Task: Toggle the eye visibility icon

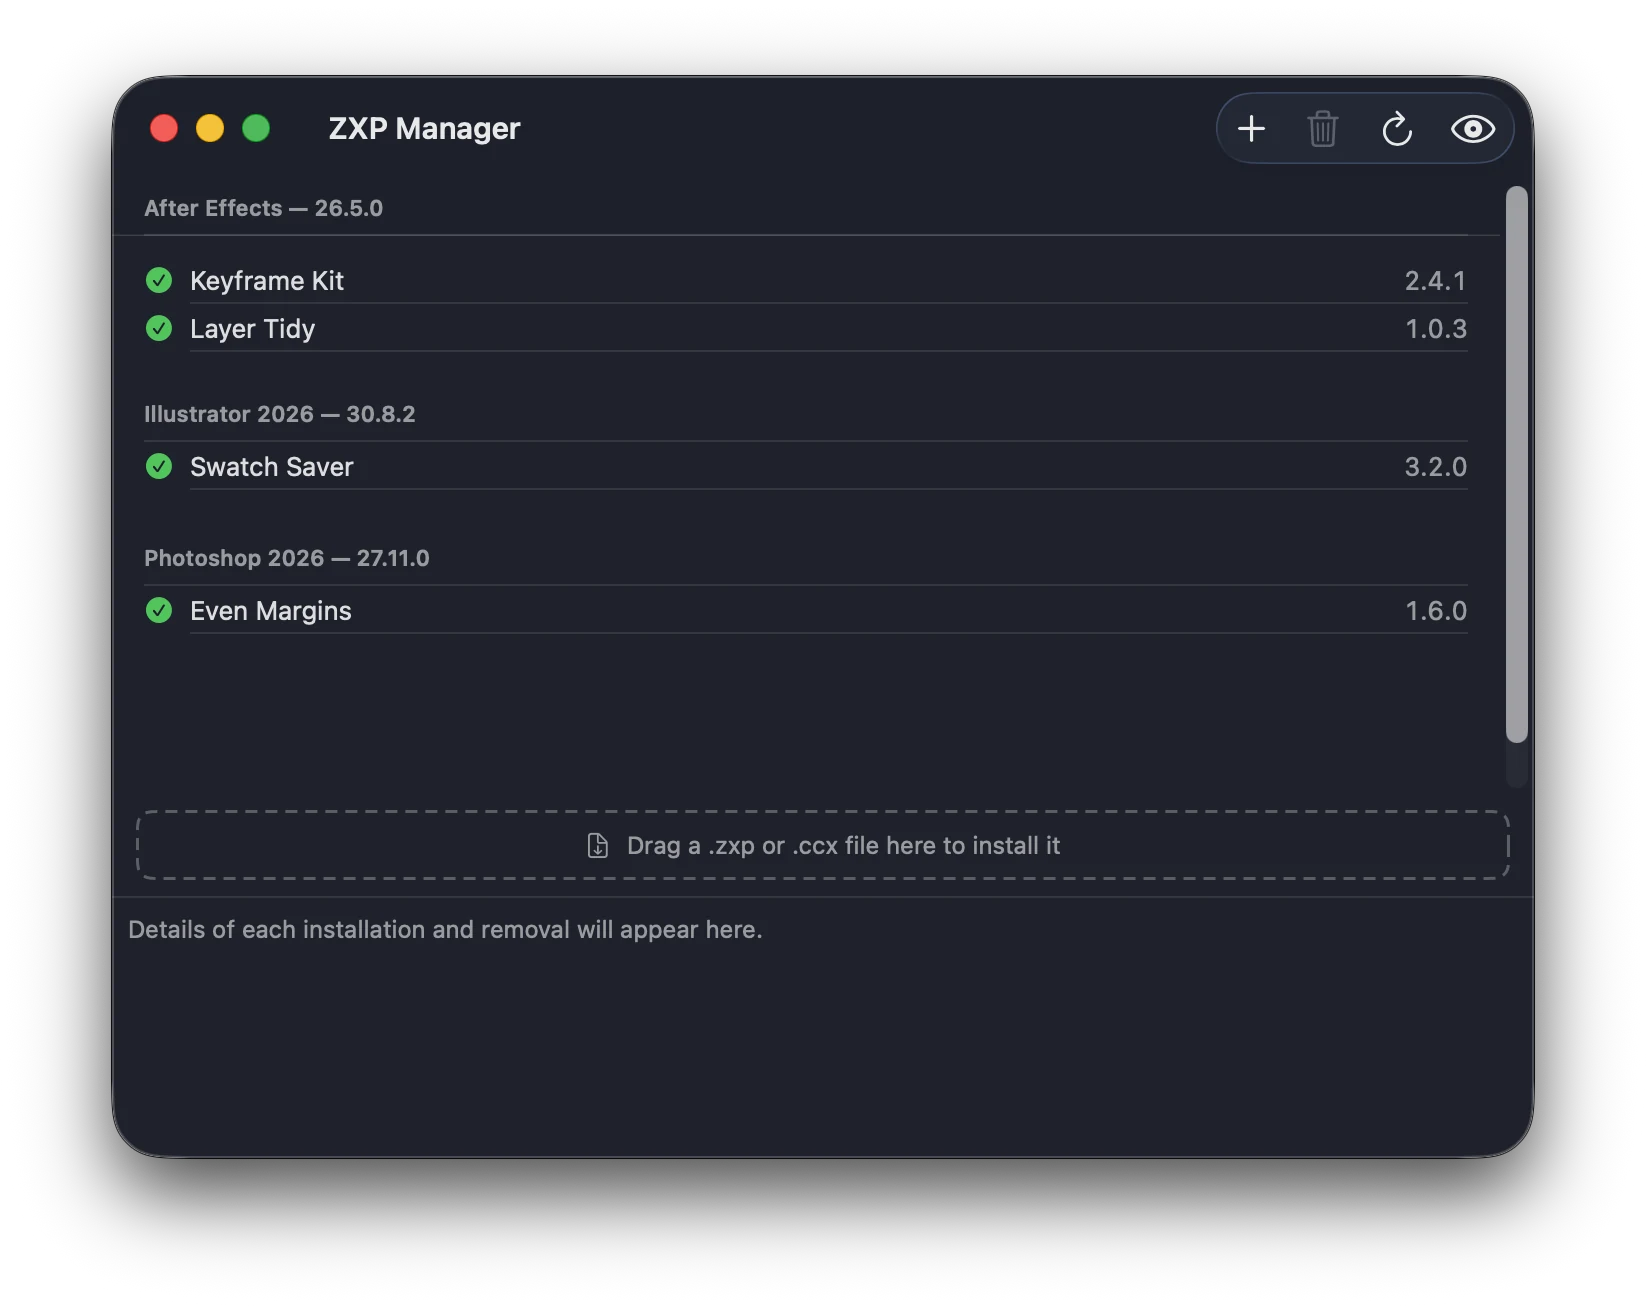Action: point(1473,129)
